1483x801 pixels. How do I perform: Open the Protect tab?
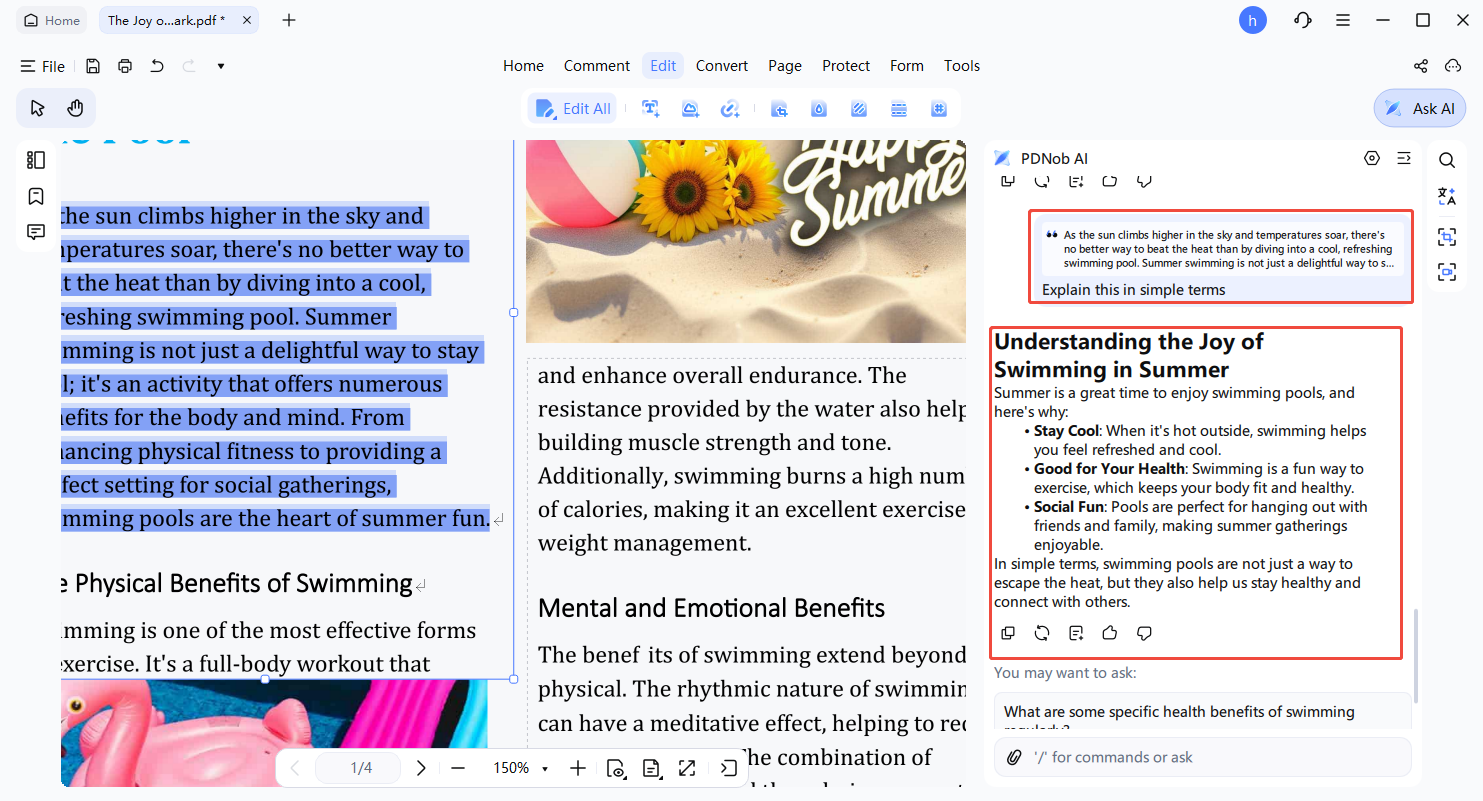(846, 66)
